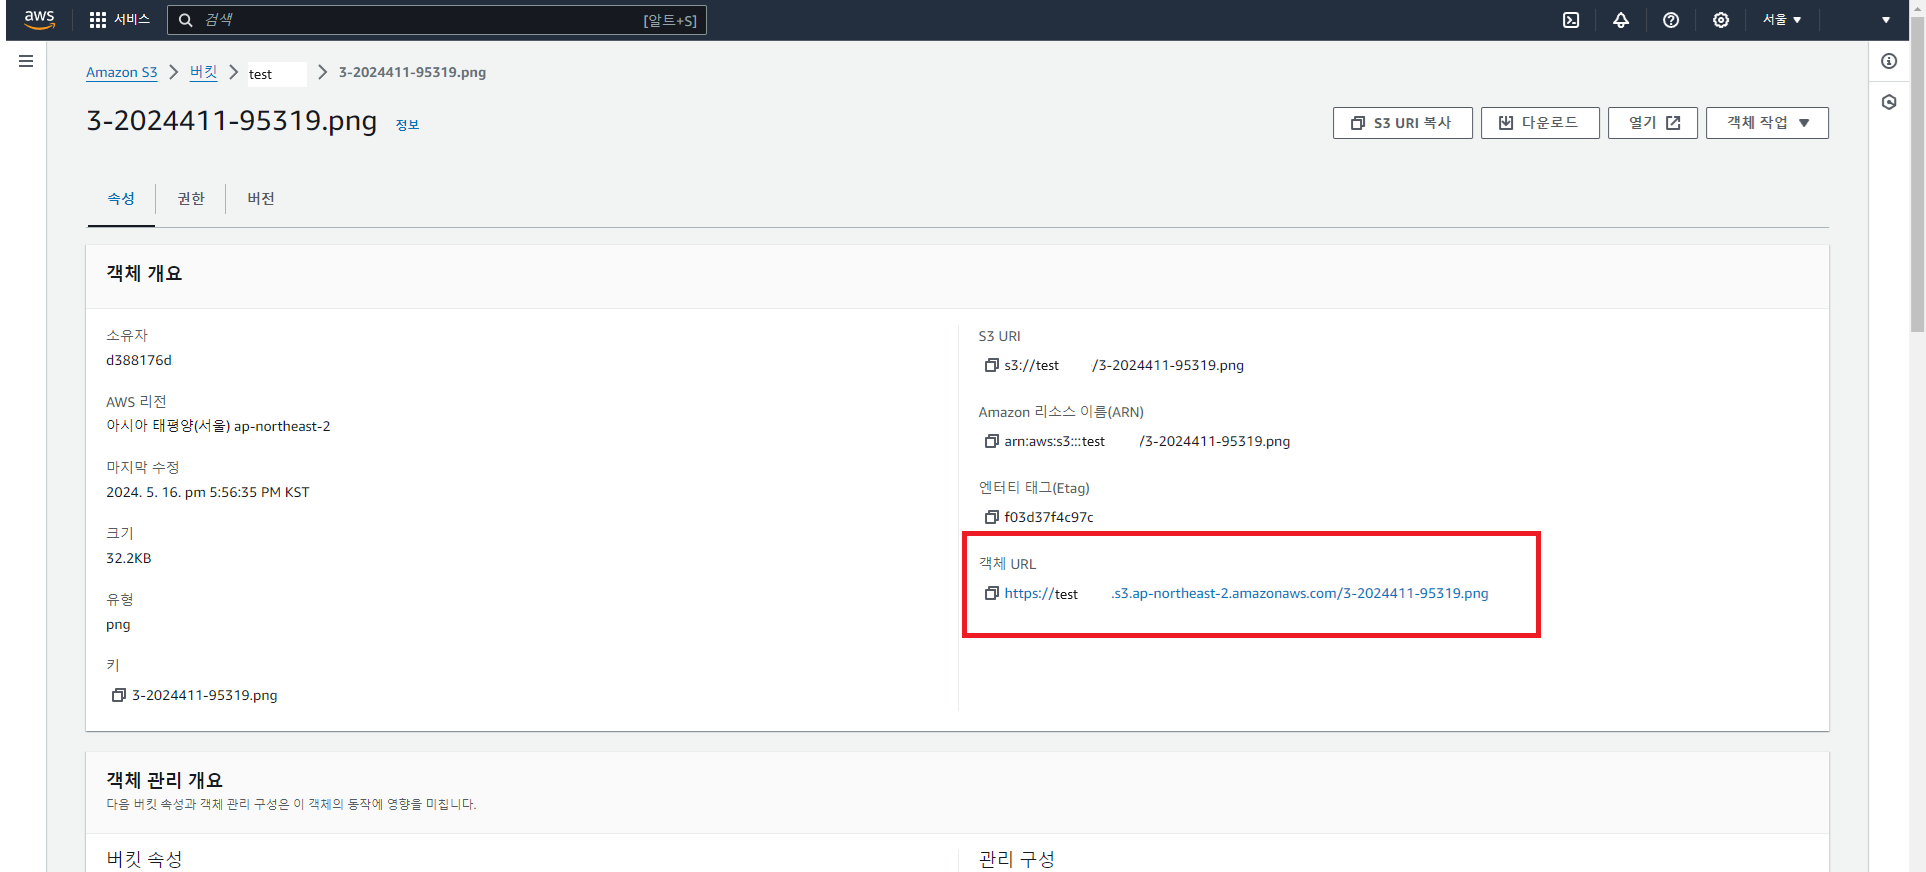Open the Services grid menu
Screen dimensions: 1926x872
click(x=119, y=20)
